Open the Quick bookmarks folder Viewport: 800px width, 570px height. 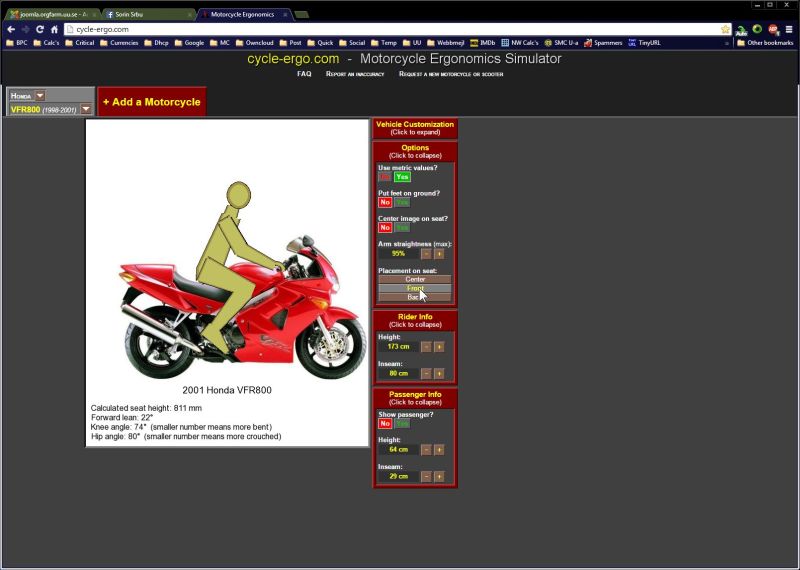(x=320, y=43)
